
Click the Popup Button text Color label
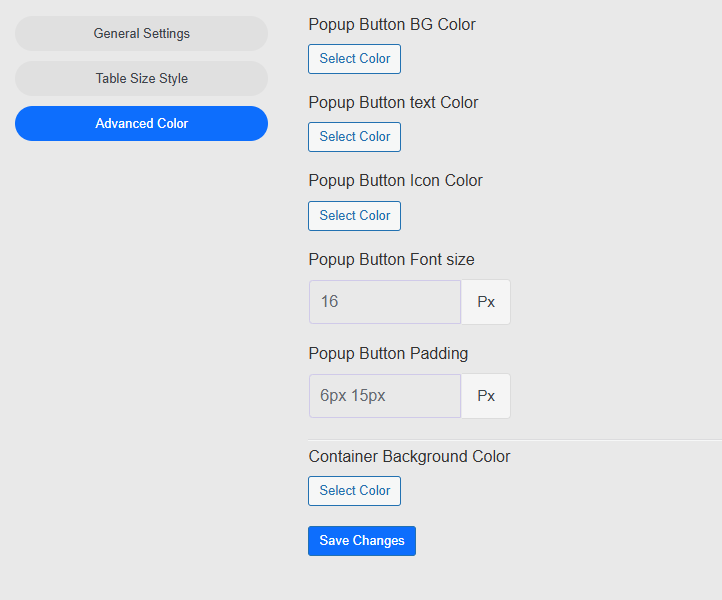393,102
